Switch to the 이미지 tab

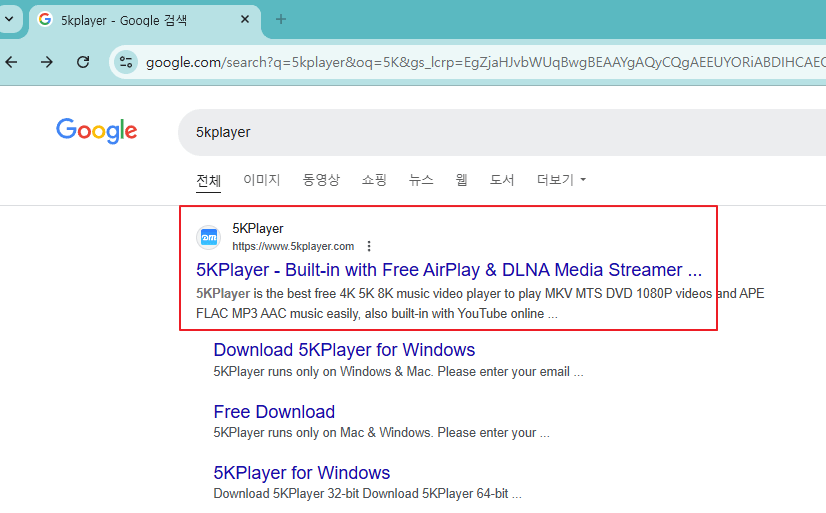coord(261,180)
